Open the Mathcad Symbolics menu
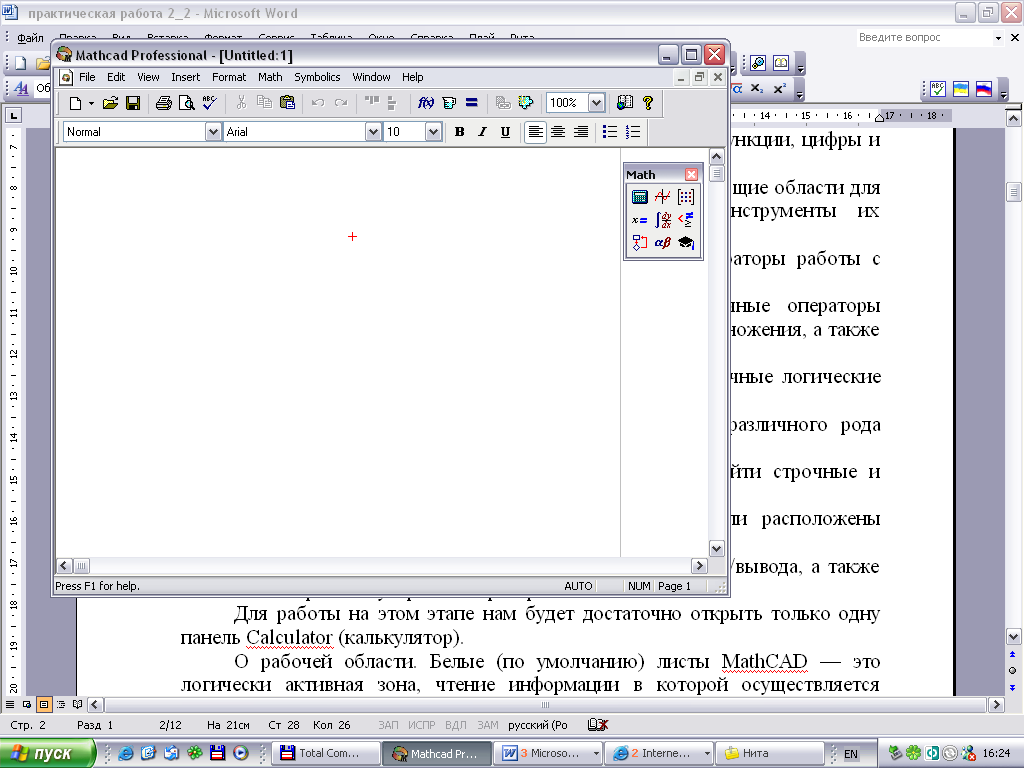 (317, 77)
